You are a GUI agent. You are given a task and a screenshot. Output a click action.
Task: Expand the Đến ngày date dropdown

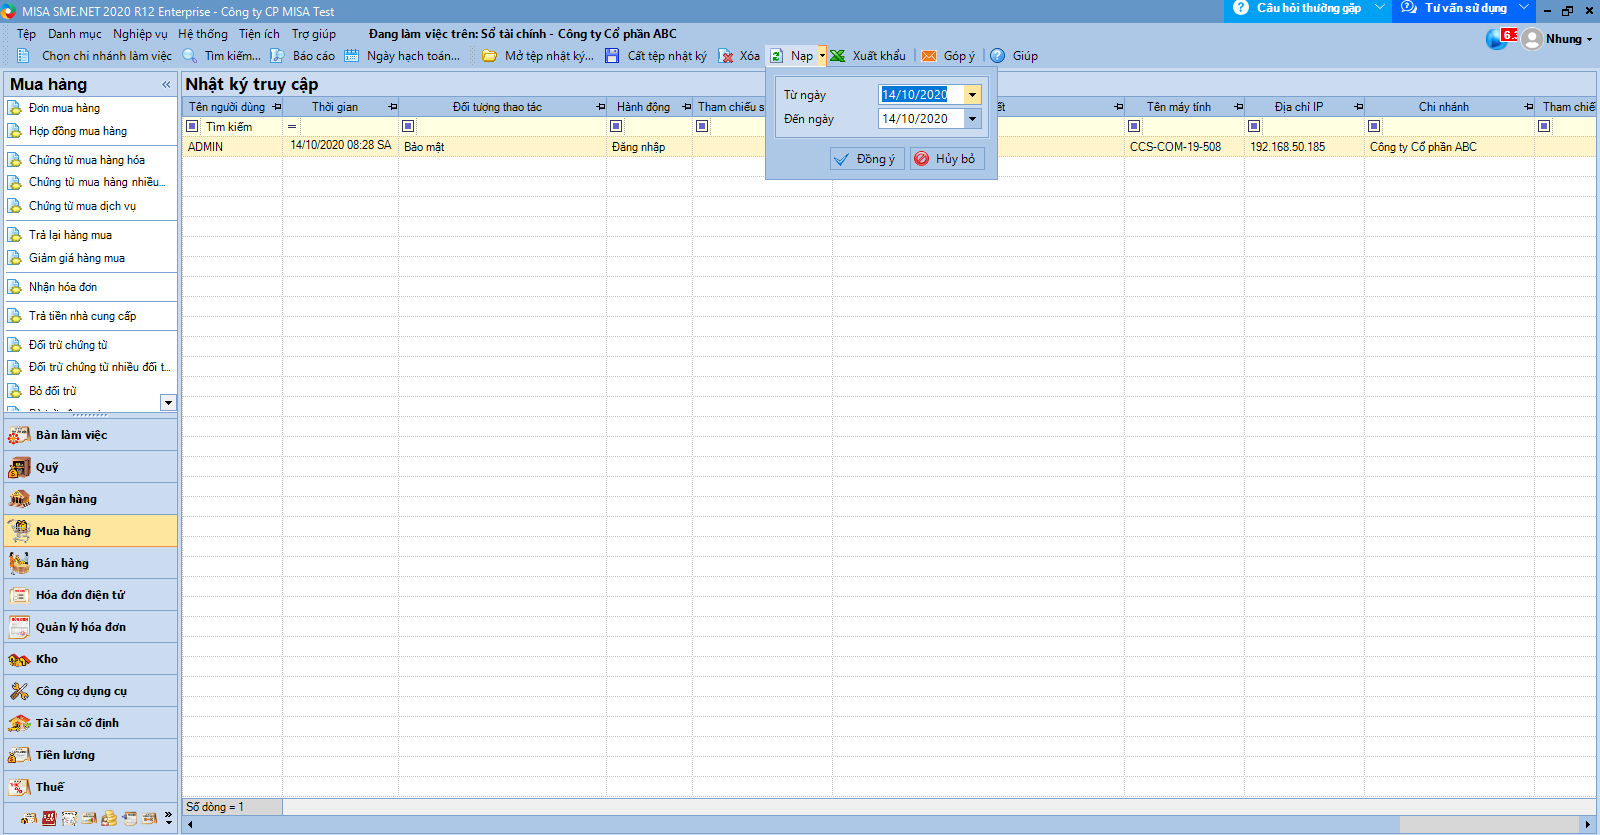972,119
